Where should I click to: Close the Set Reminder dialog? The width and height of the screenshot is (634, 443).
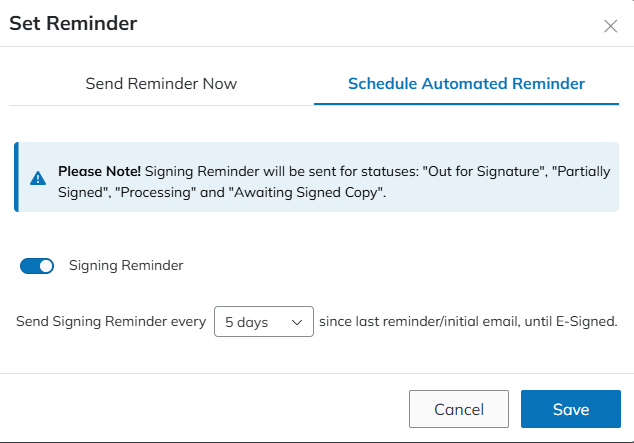(610, 26)
